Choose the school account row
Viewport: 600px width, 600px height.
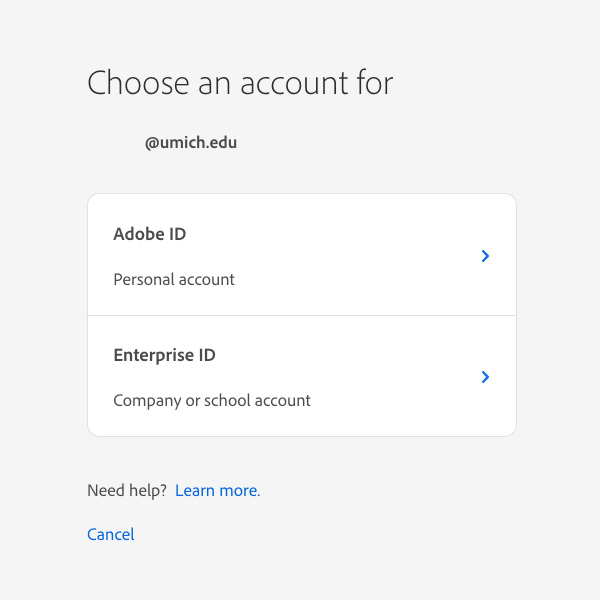(x=302, y=376)
